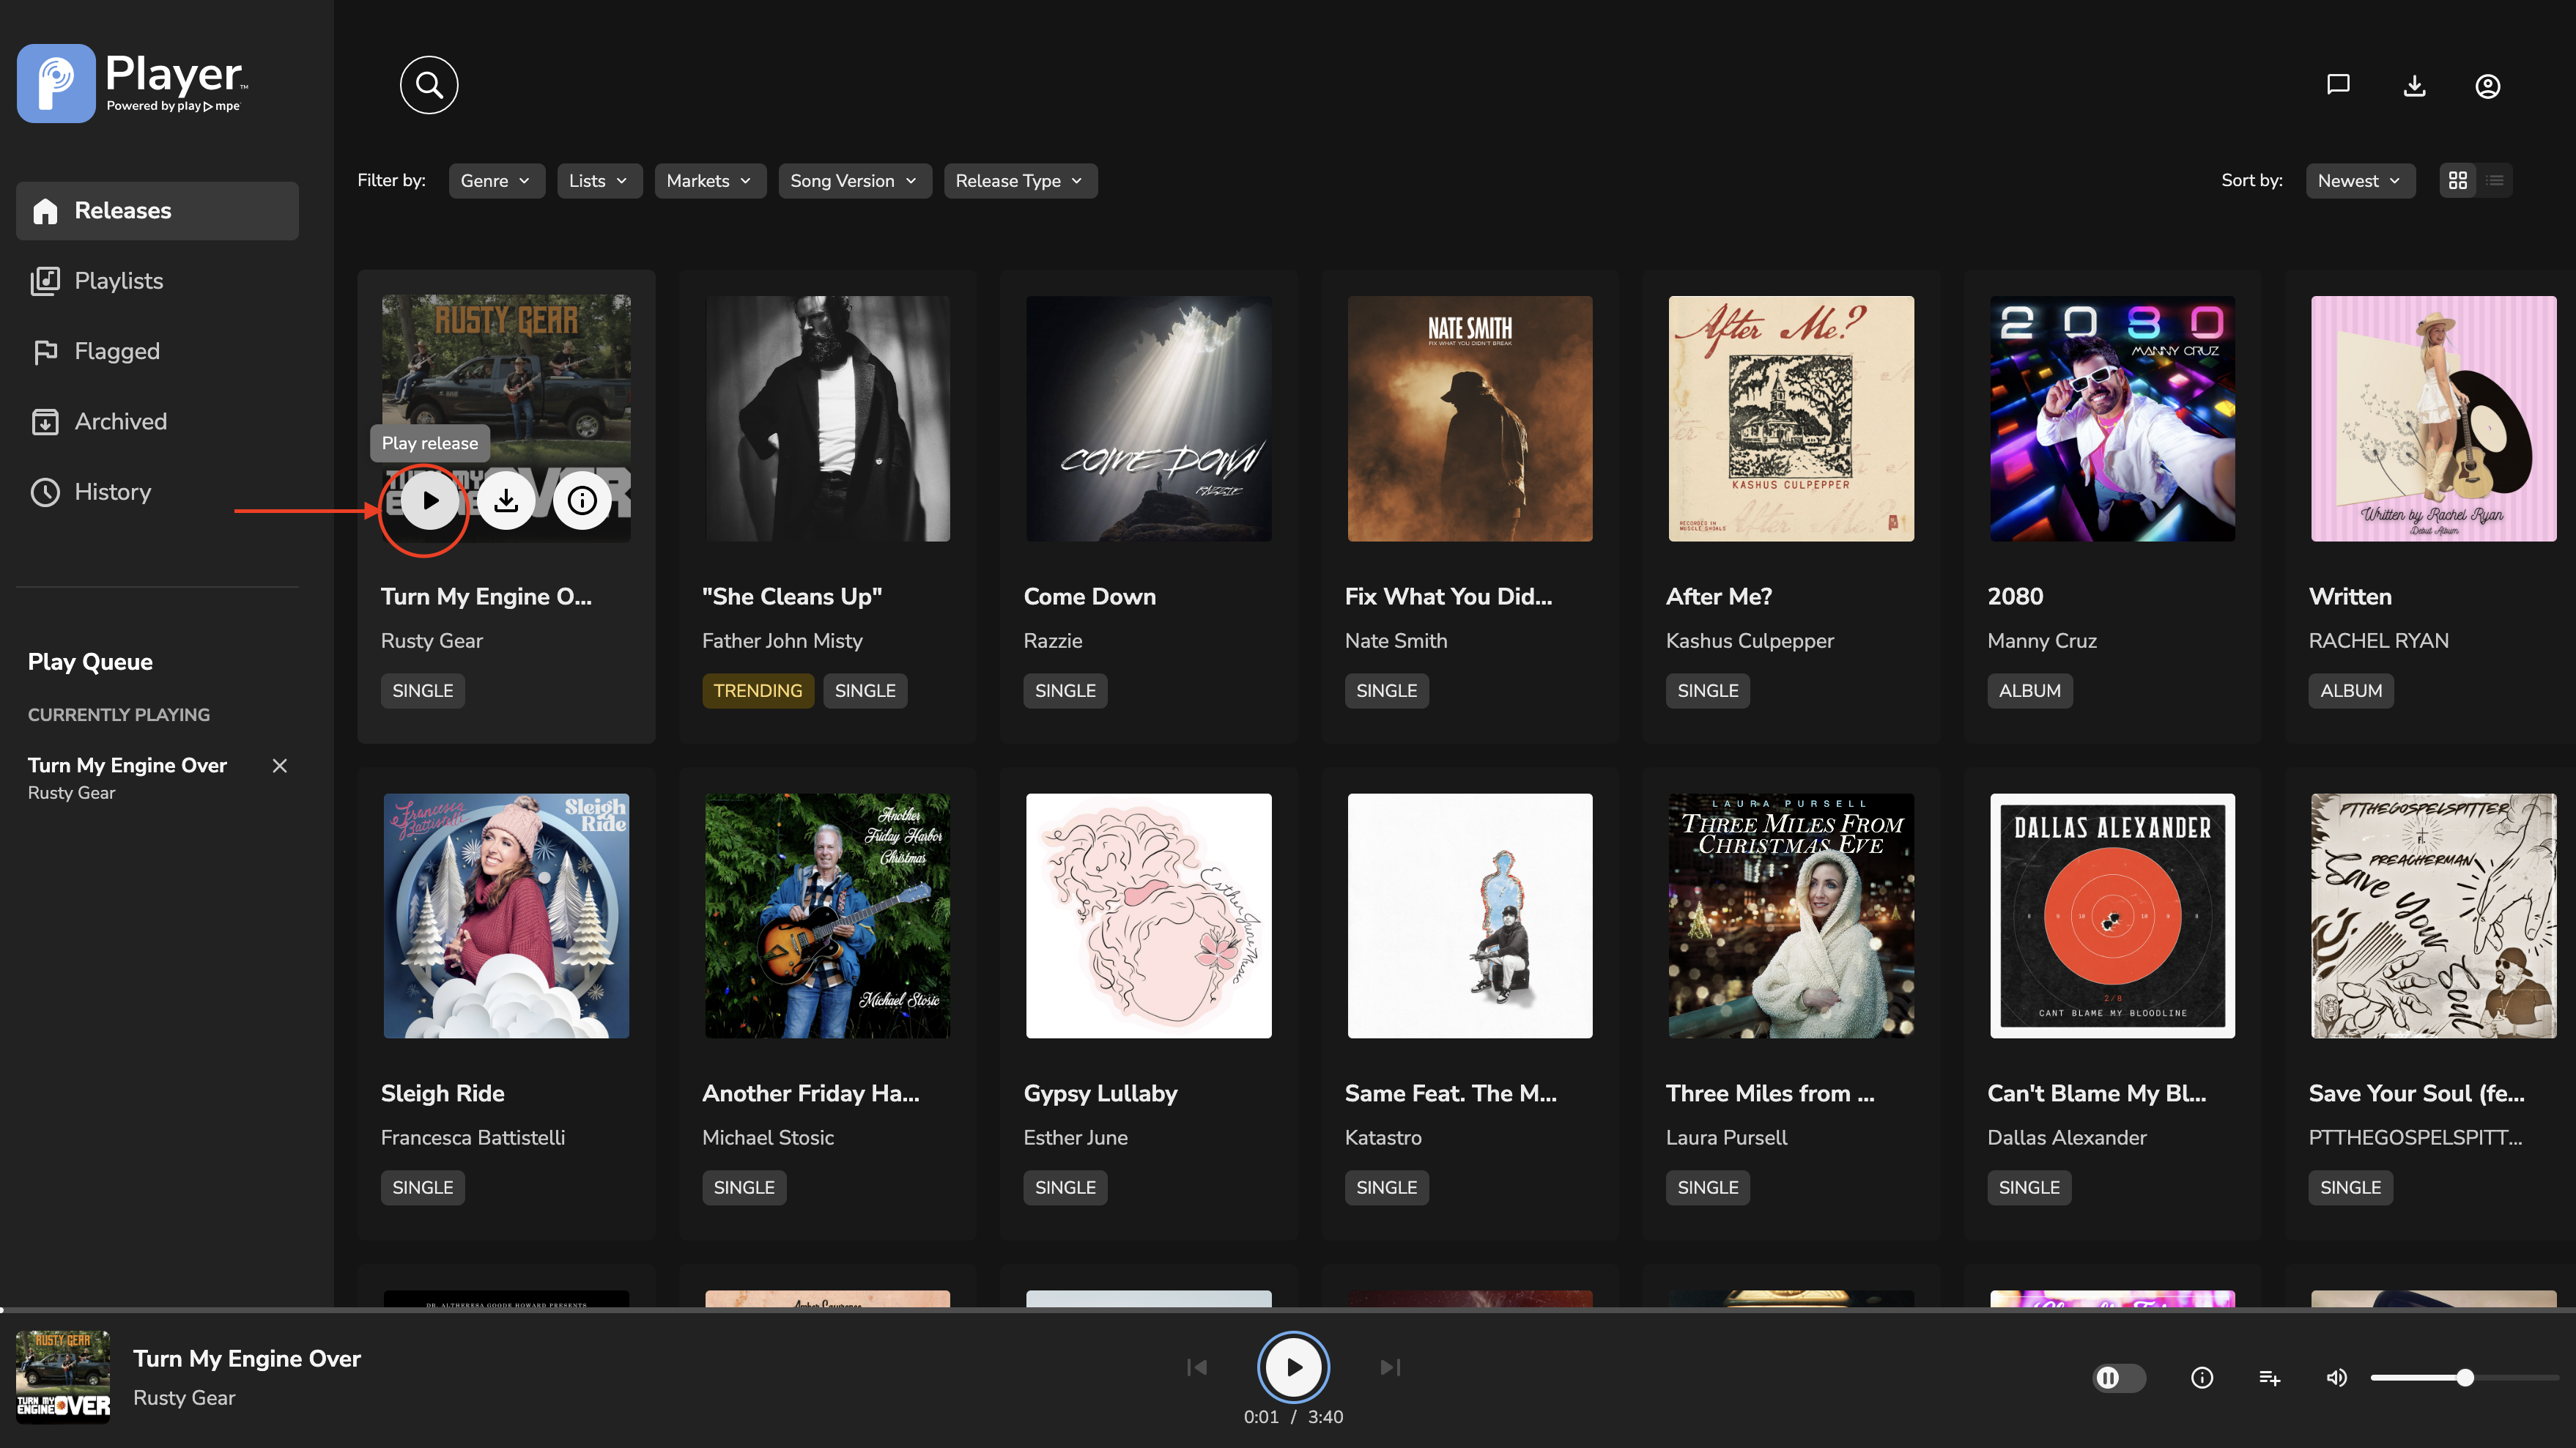
Task: Click the main play button in player bar
Action: (1293, 1367)
